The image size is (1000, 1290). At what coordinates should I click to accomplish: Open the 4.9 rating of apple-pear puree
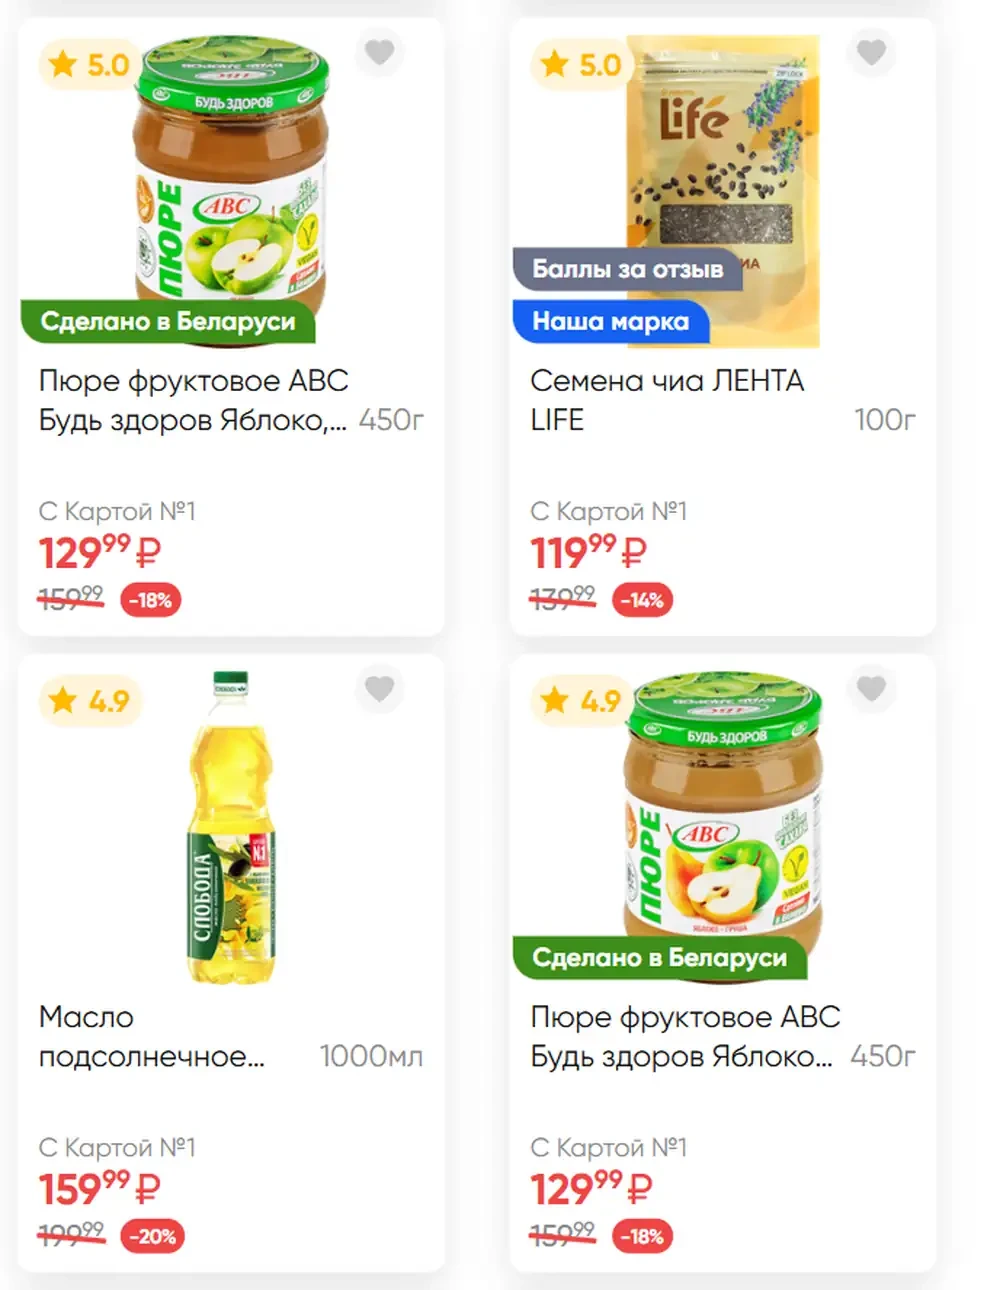click(x=581, y=701)
